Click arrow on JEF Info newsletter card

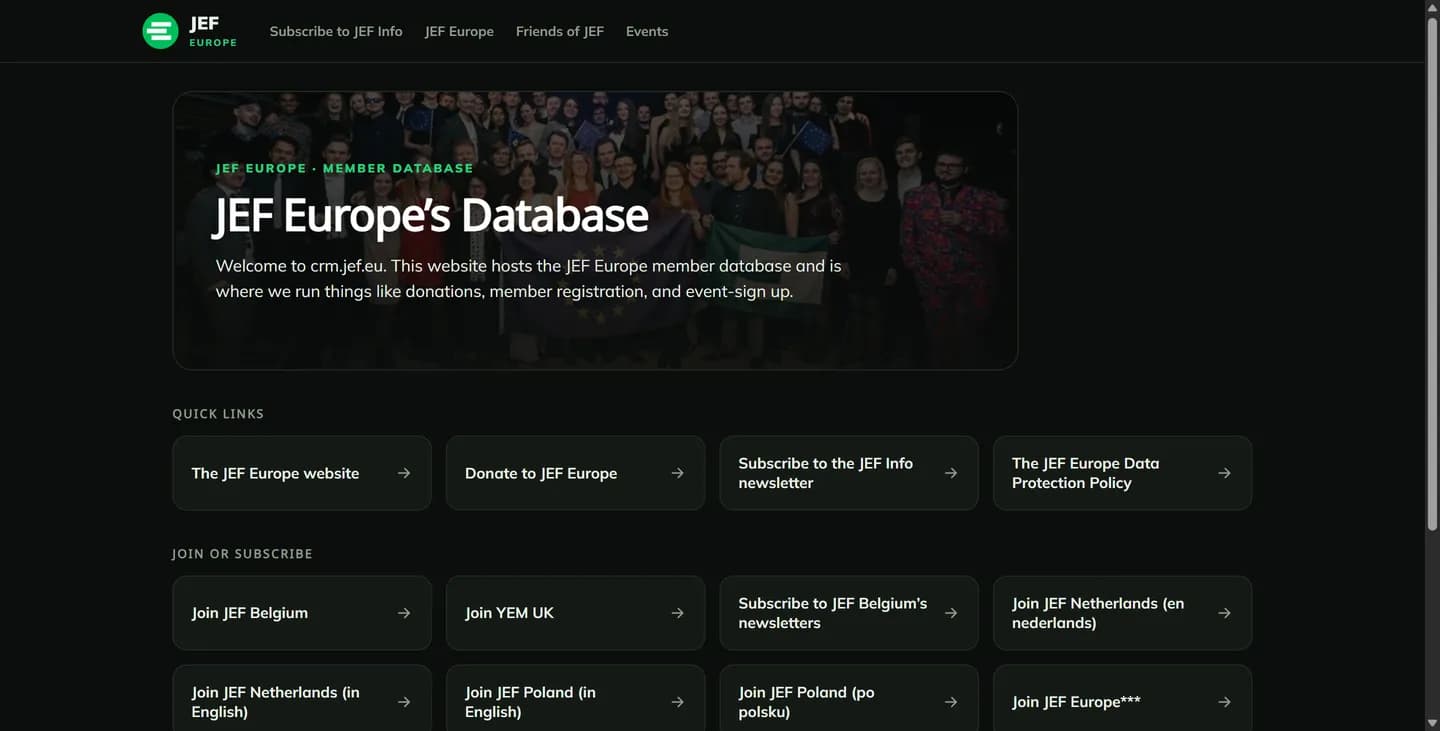coord(951,473)
